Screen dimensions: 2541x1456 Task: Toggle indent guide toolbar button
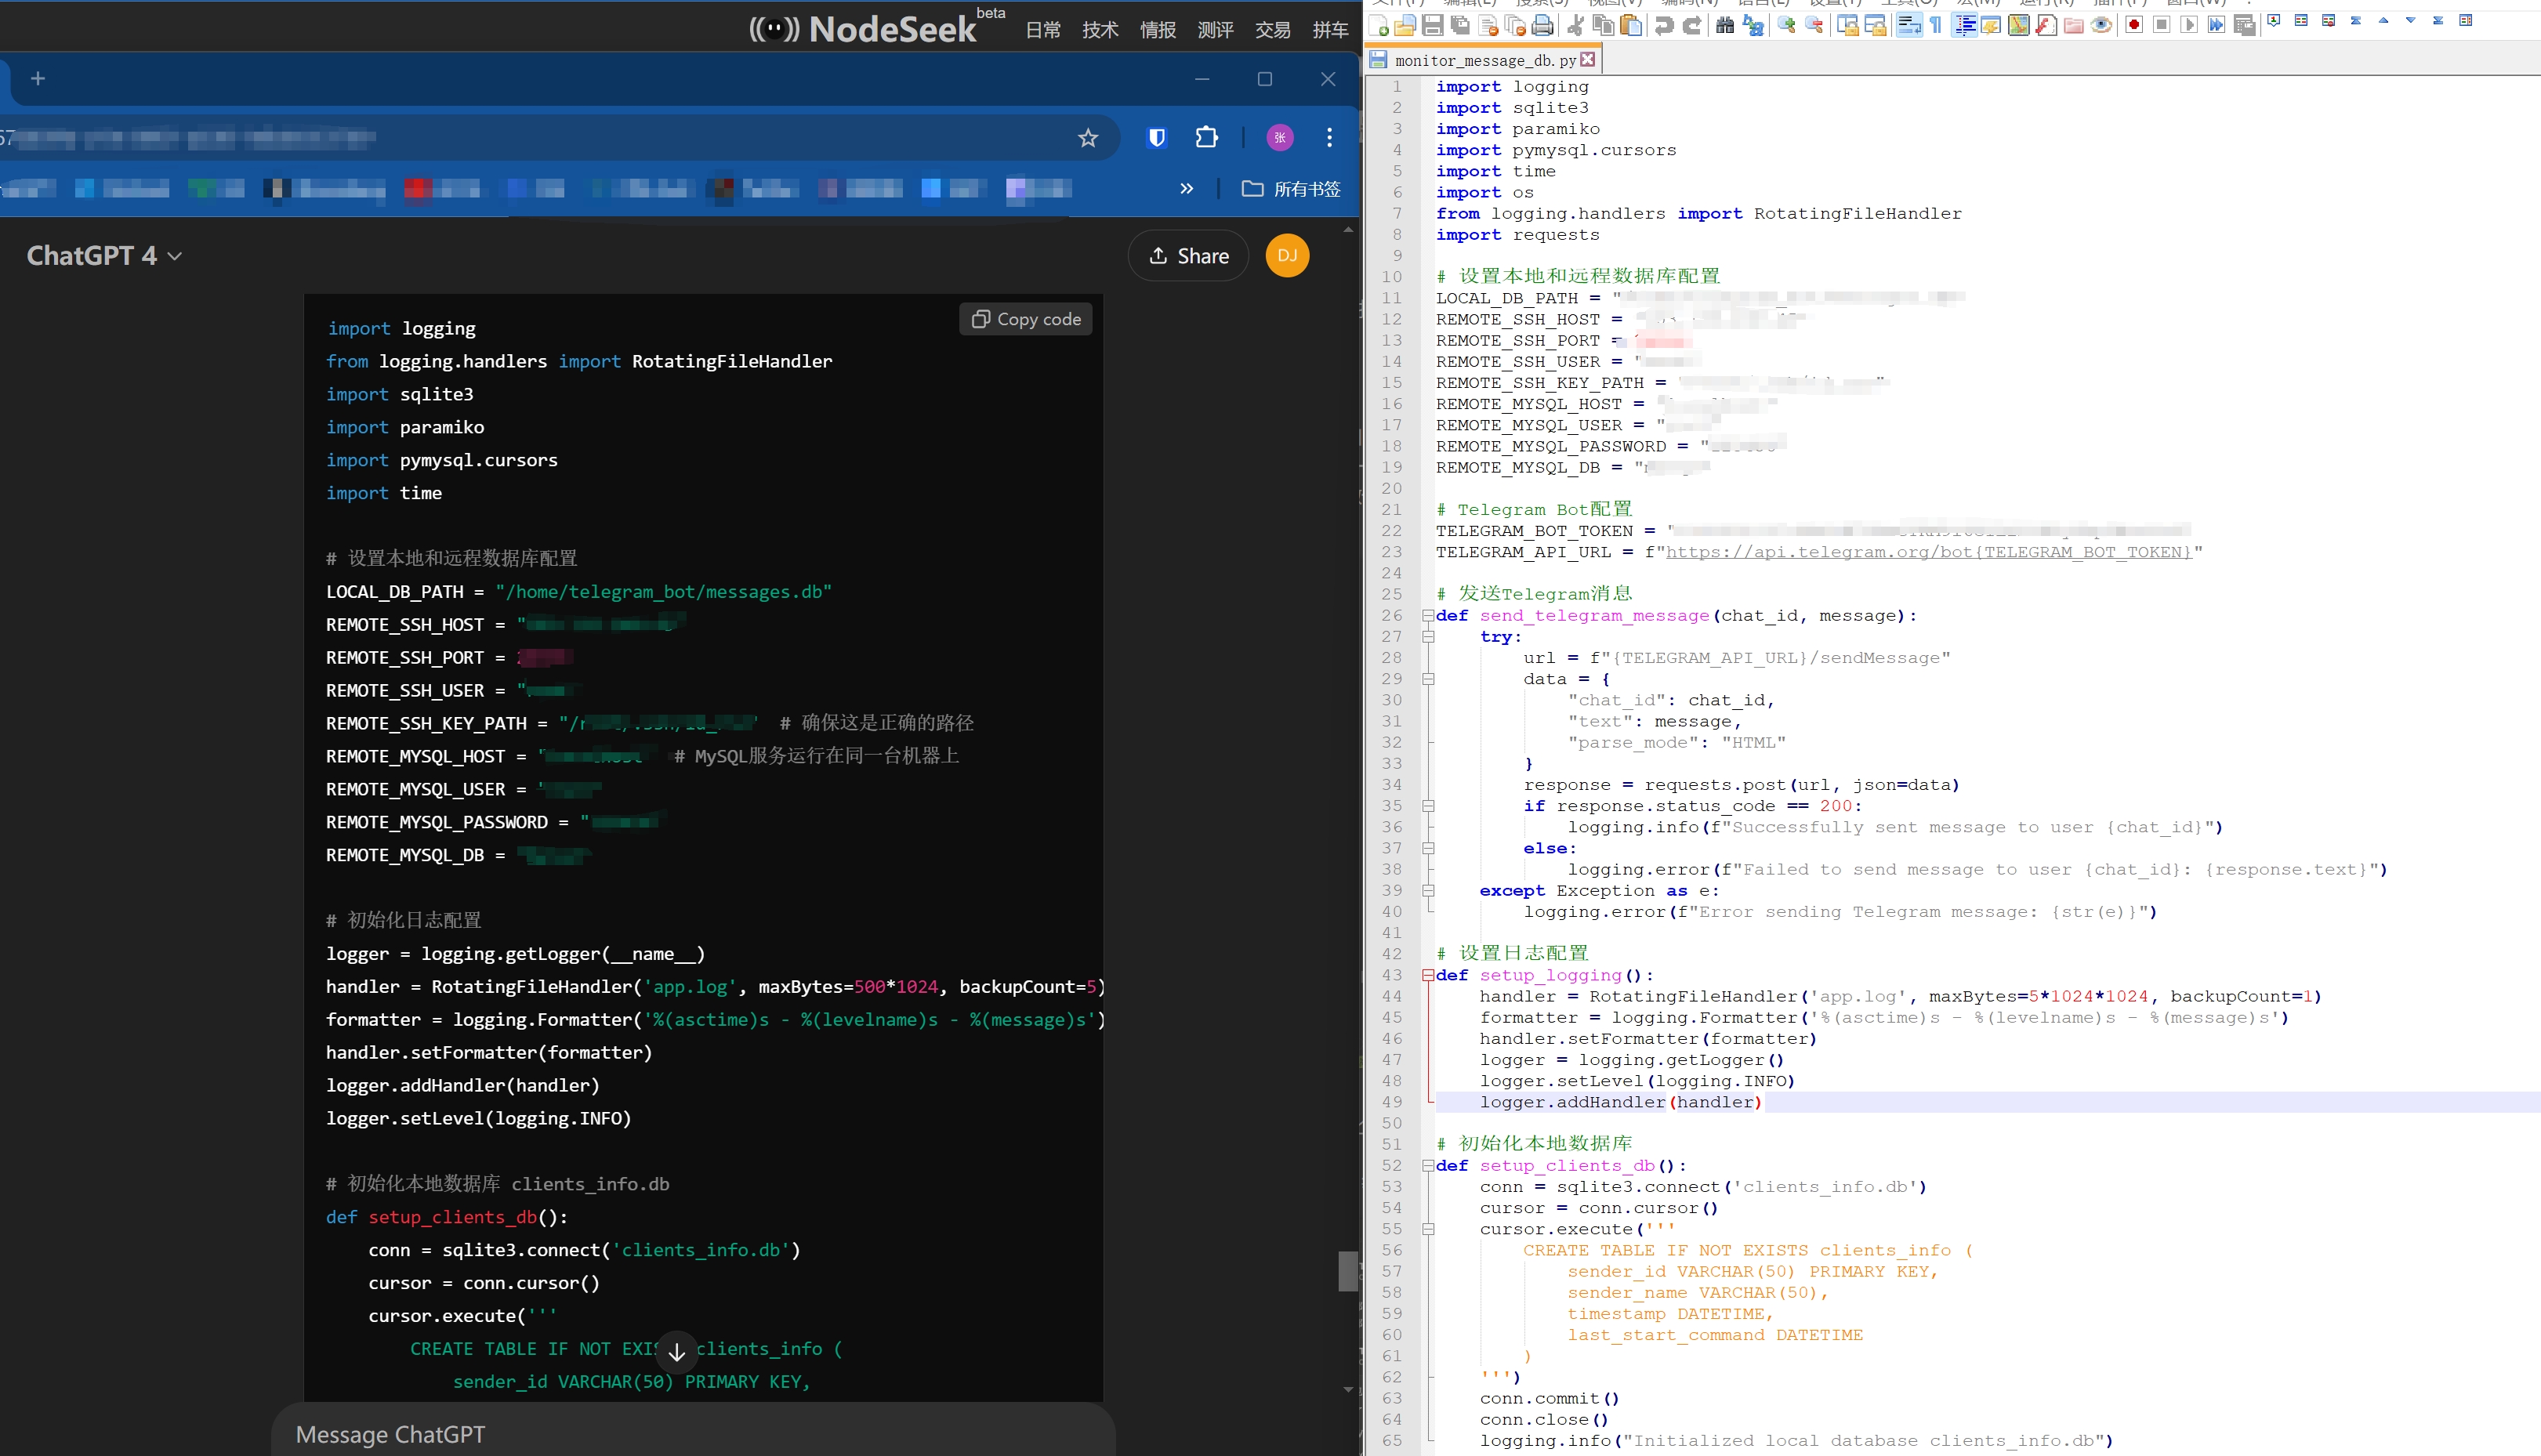tap(1964, 25)
